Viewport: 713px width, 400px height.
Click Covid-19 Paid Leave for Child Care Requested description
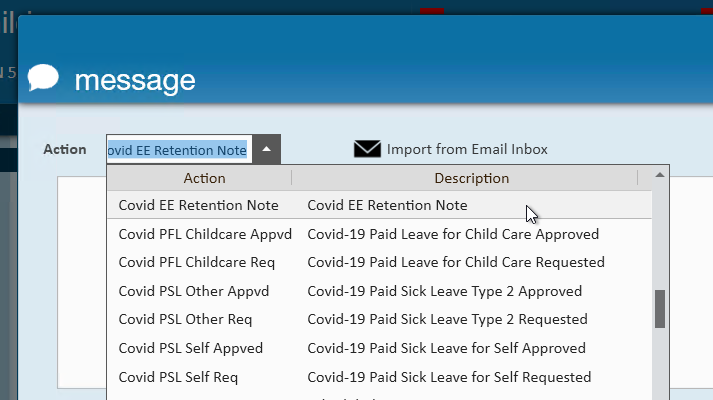(455, 262)
